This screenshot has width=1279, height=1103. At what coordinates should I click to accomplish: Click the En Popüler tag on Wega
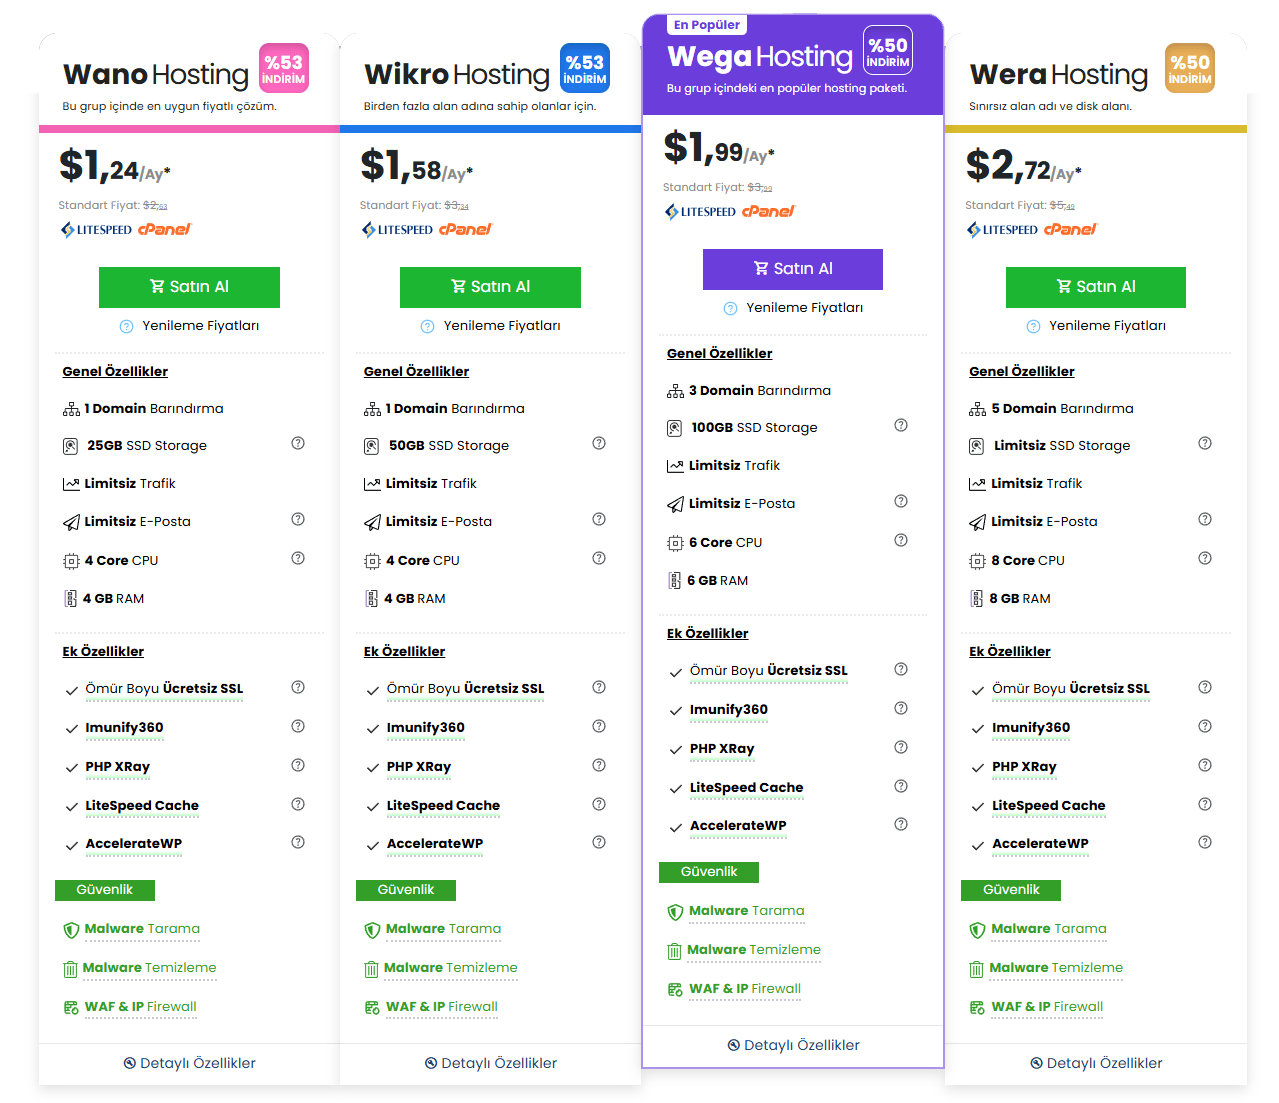(x=707, y=25)
